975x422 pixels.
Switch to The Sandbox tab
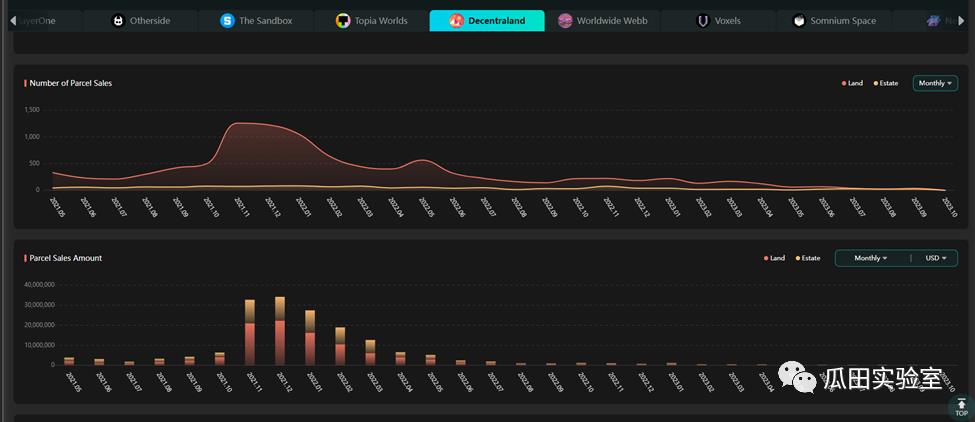coord(256,21)
